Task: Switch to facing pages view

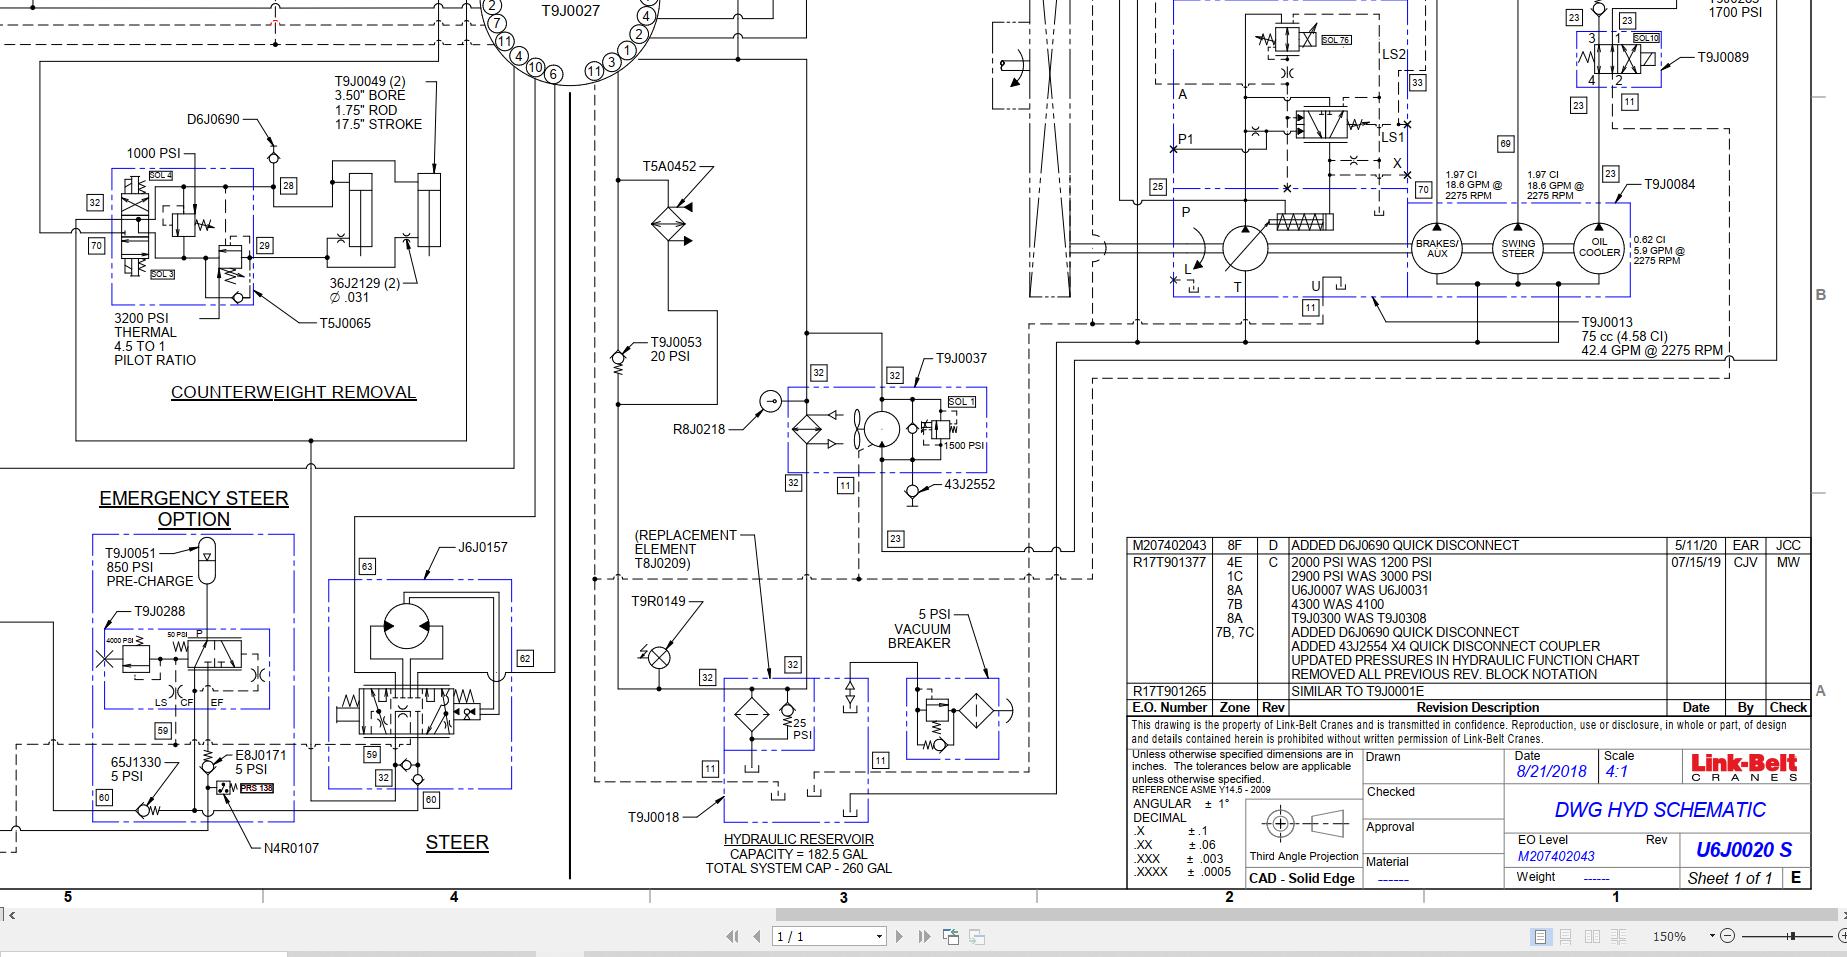Action: (1592, 937)
